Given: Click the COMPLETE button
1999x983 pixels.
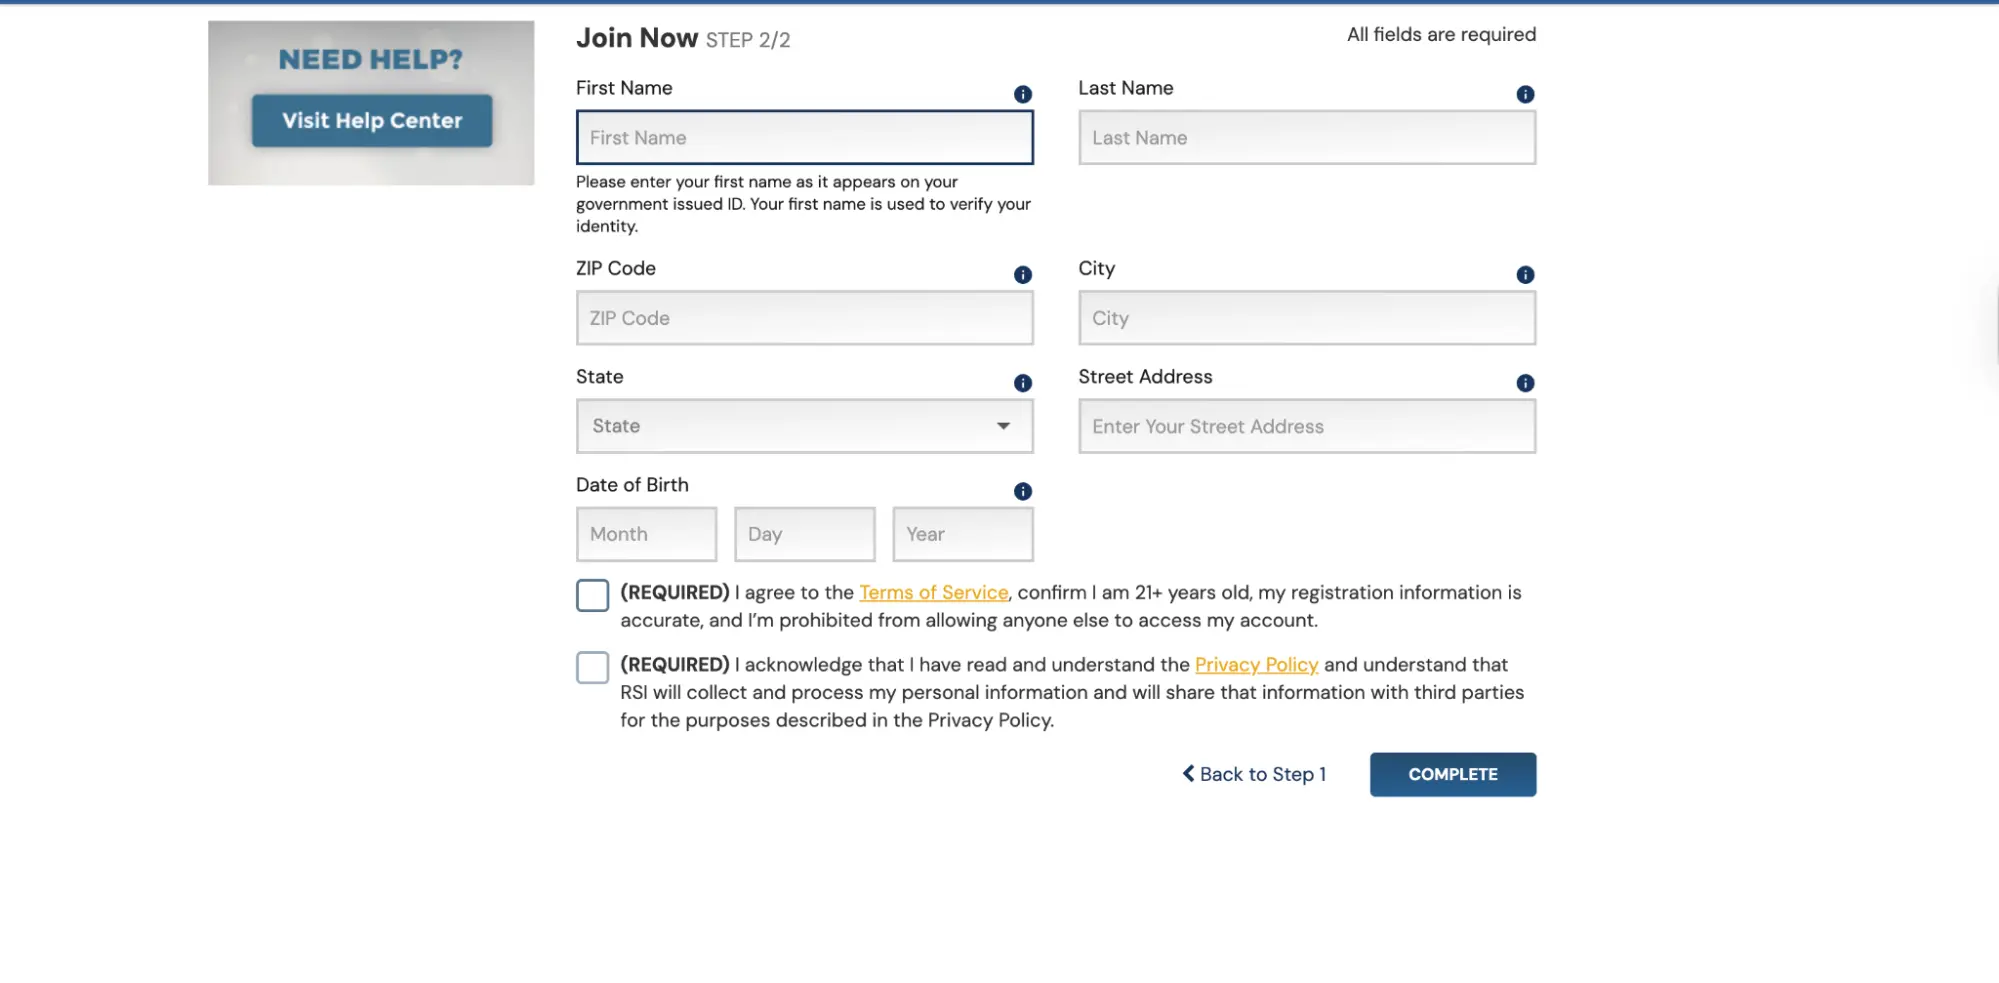Looking at the screenshot, I should (1452, 774).
